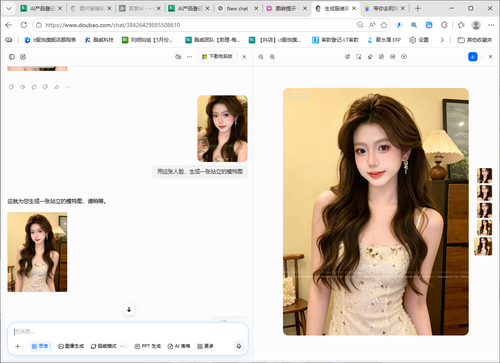Copy the previous response with copy icon
500x363 pixels.
11,87
